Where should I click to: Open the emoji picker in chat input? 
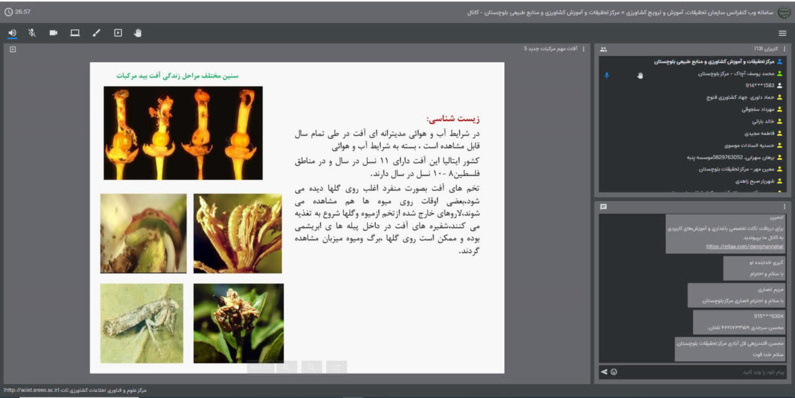click(614, 372)
